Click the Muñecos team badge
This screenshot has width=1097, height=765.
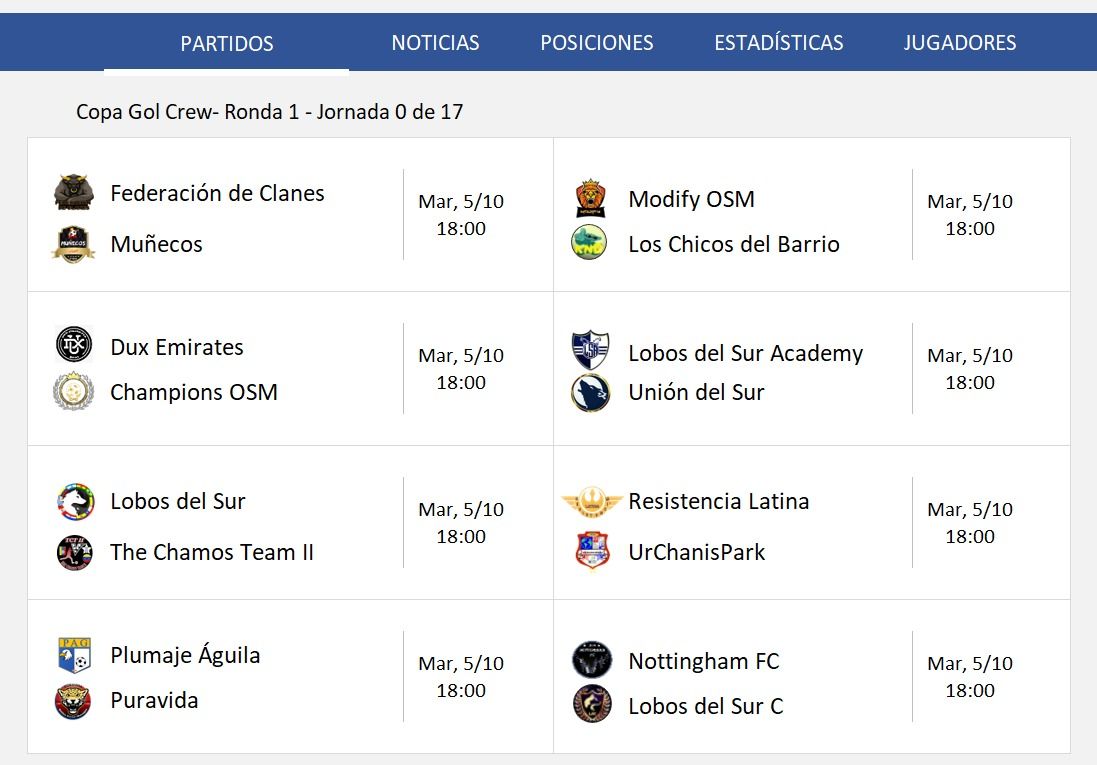[73, 244]
